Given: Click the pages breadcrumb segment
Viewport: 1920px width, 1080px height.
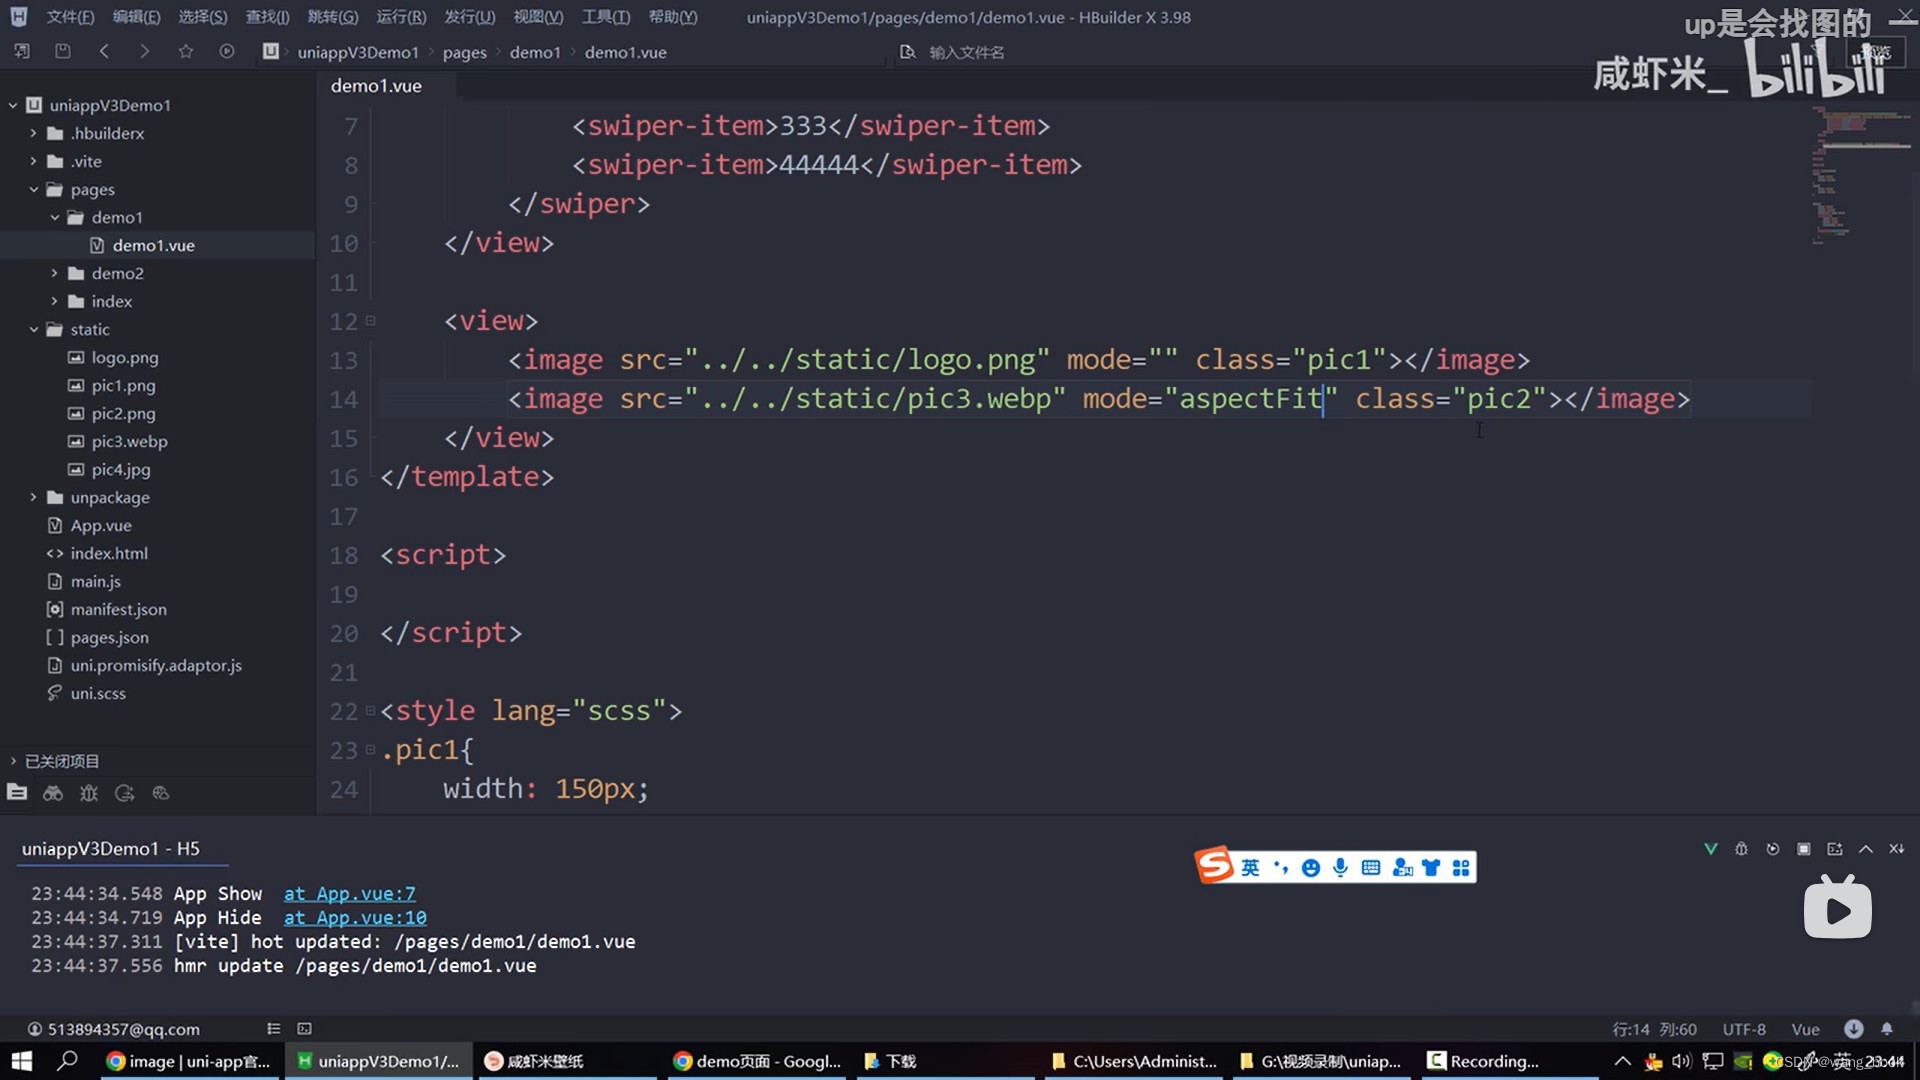Looking at the screenshot, I should 464,52.
